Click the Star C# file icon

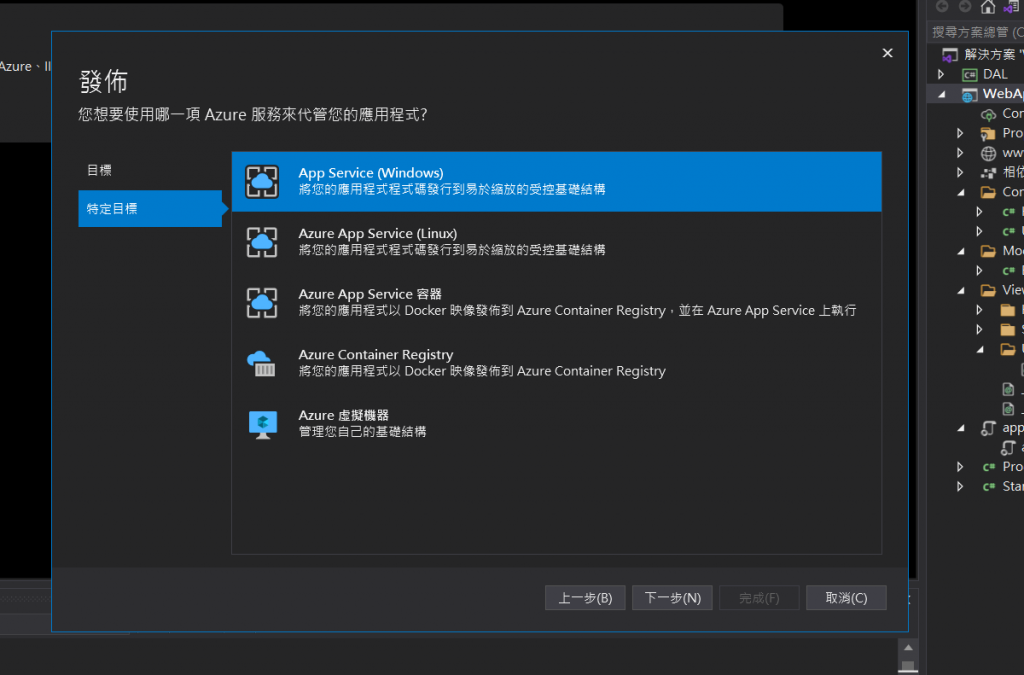click(989, 486)
